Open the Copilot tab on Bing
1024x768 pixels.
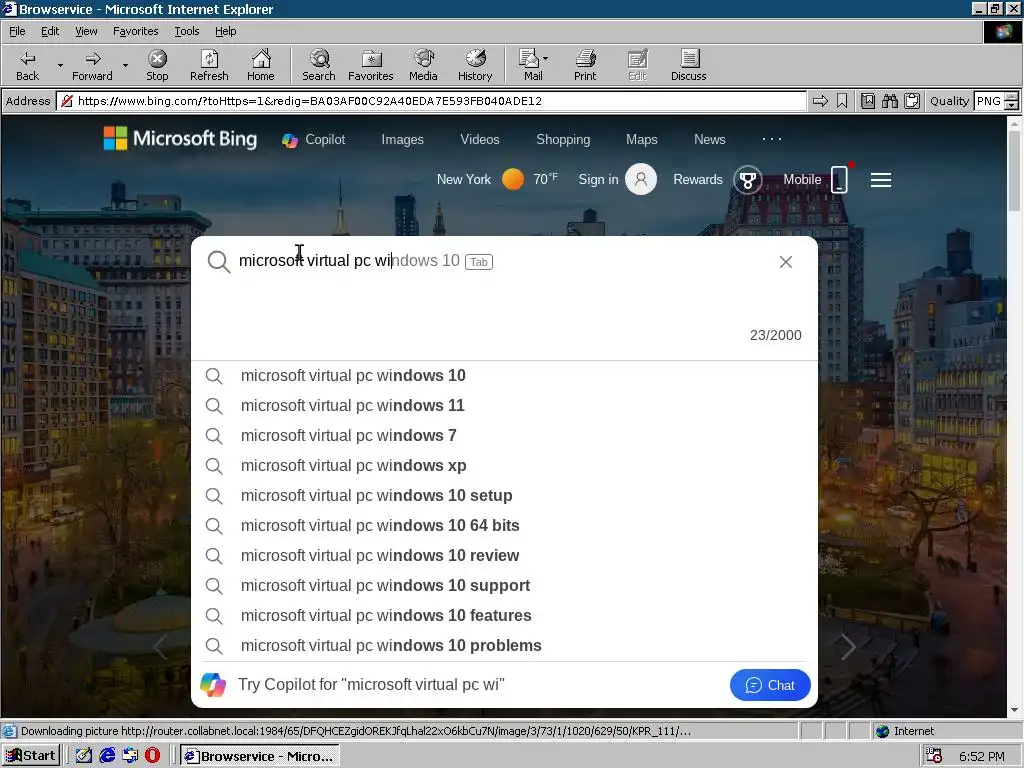tap(313, 140)
